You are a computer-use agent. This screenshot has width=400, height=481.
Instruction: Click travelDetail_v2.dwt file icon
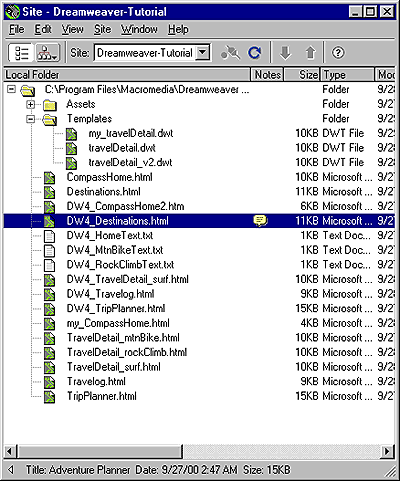pos(71,163)
